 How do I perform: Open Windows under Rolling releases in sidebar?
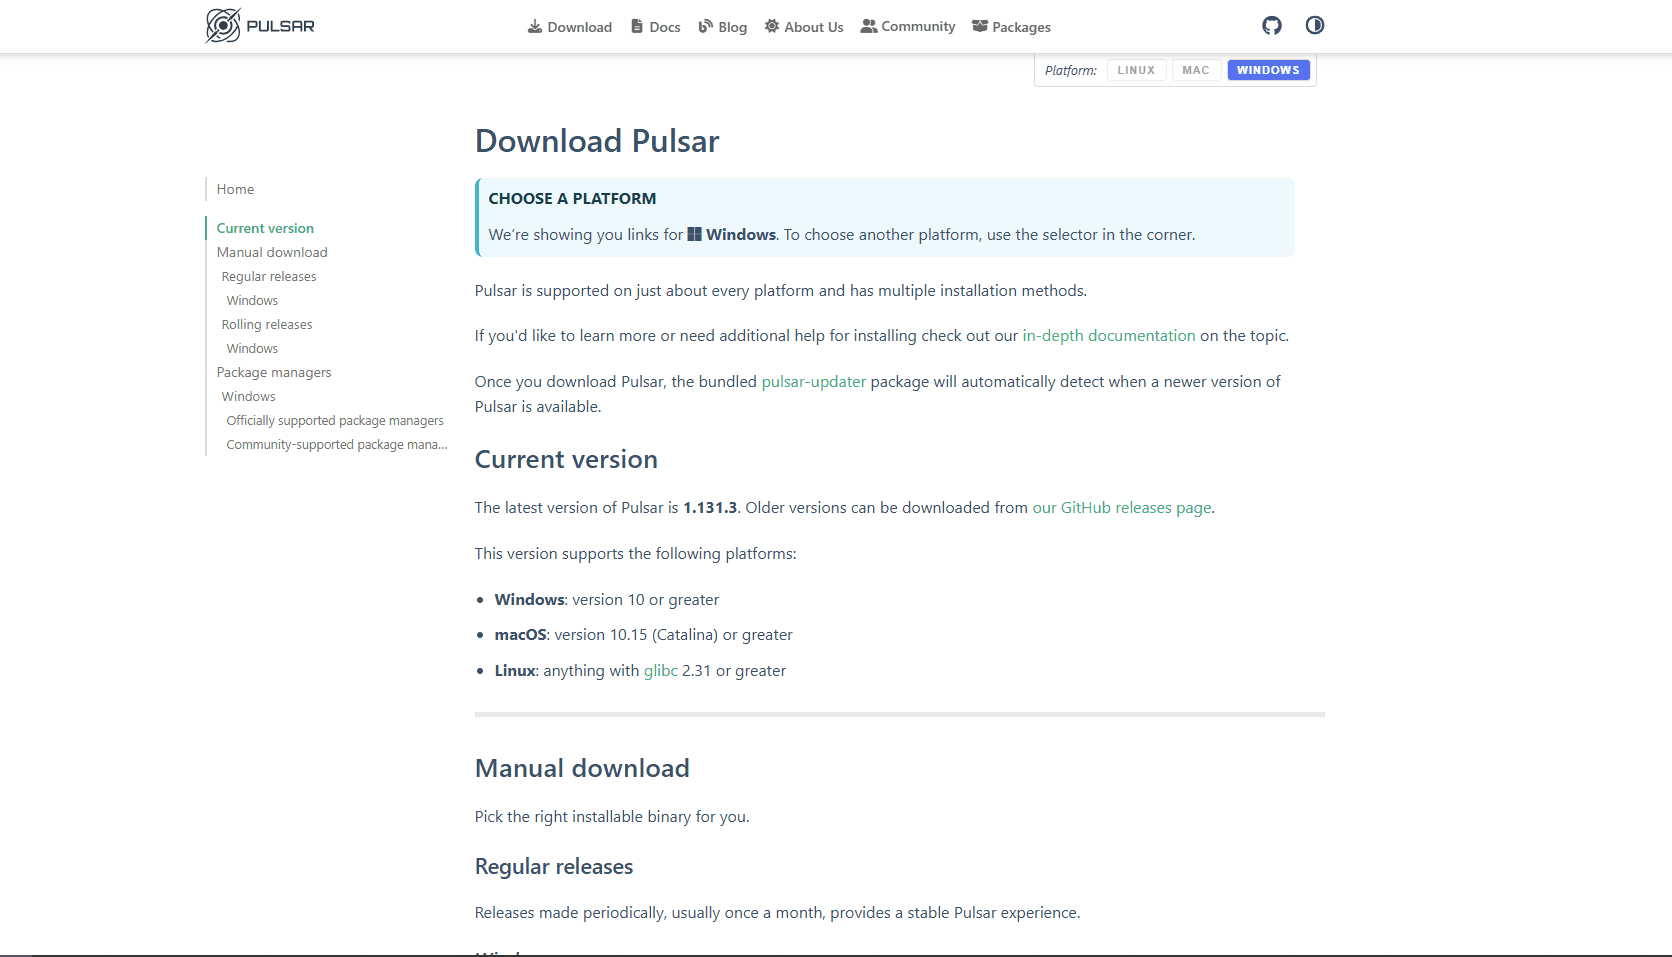(252, 348)
